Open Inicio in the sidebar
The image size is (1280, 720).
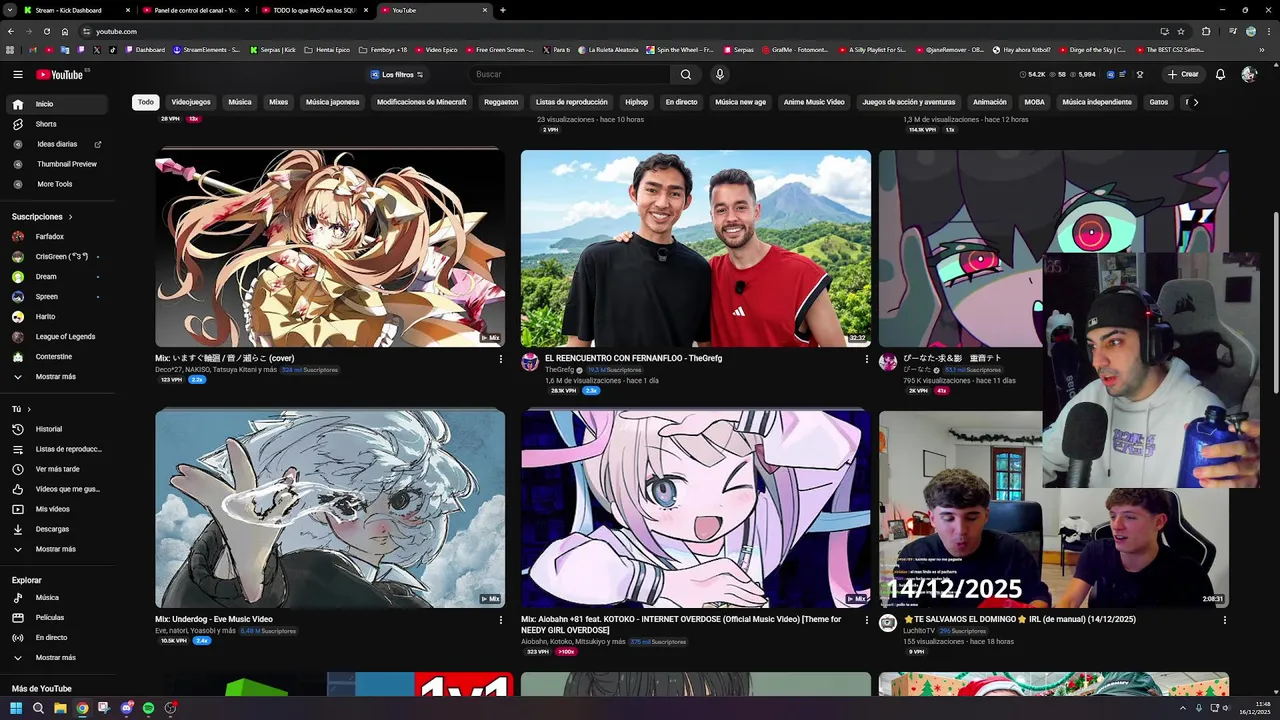pyautogui.click(x=56, y=104)
